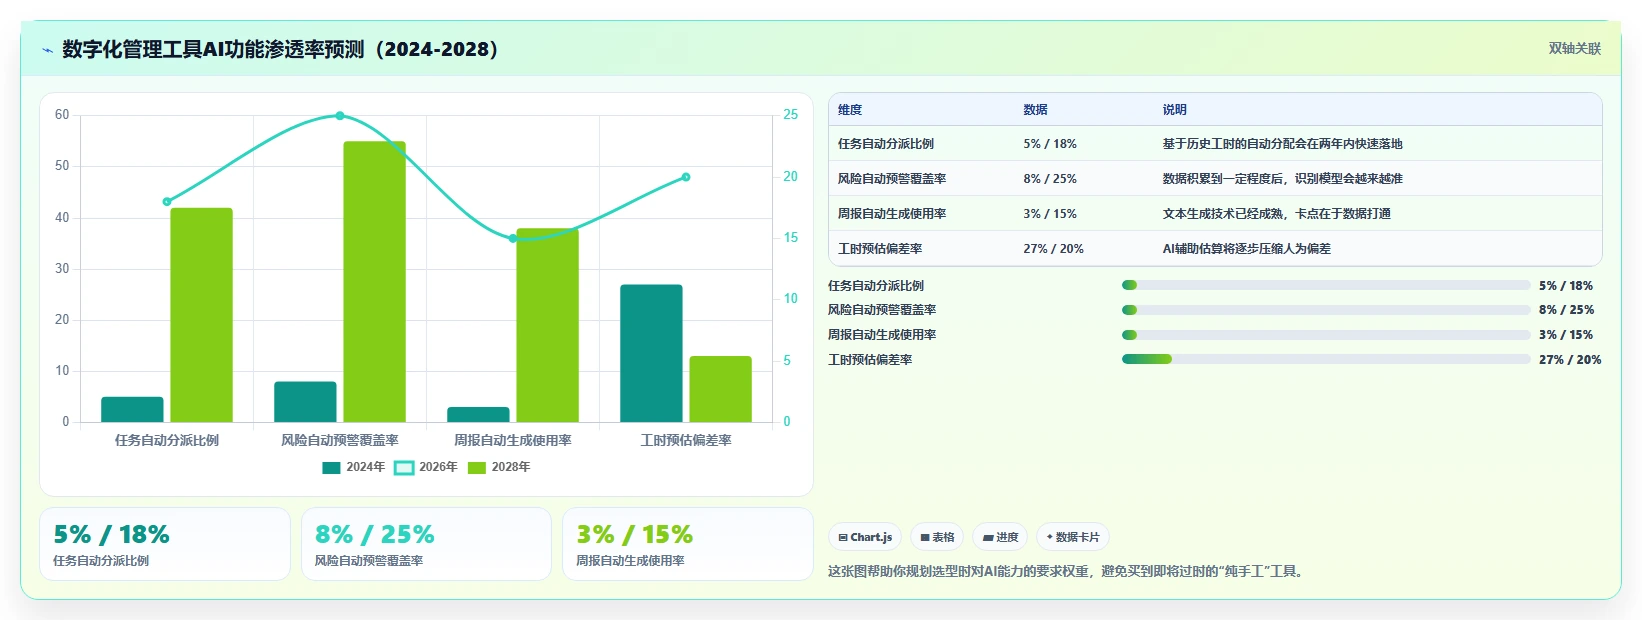
Task: Click the progress bar for 工时预估偏差率
Action: click(x=1326, y=359)
